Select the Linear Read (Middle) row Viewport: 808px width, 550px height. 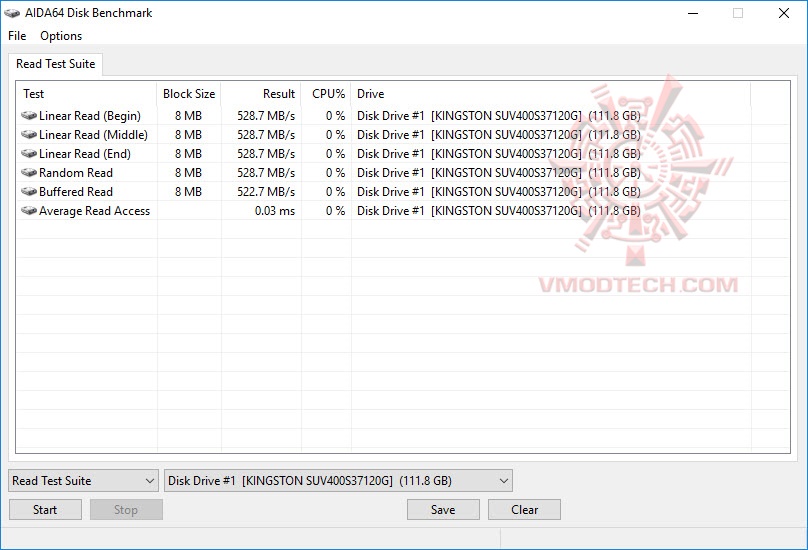click(x=402, y=135)
